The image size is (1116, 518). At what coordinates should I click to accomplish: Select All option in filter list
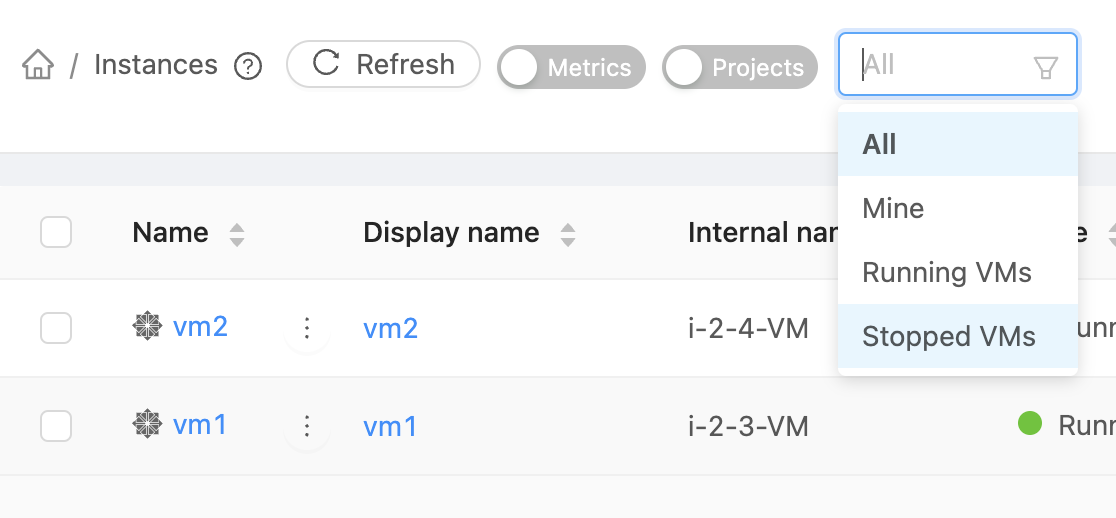[x=958, y=144]
